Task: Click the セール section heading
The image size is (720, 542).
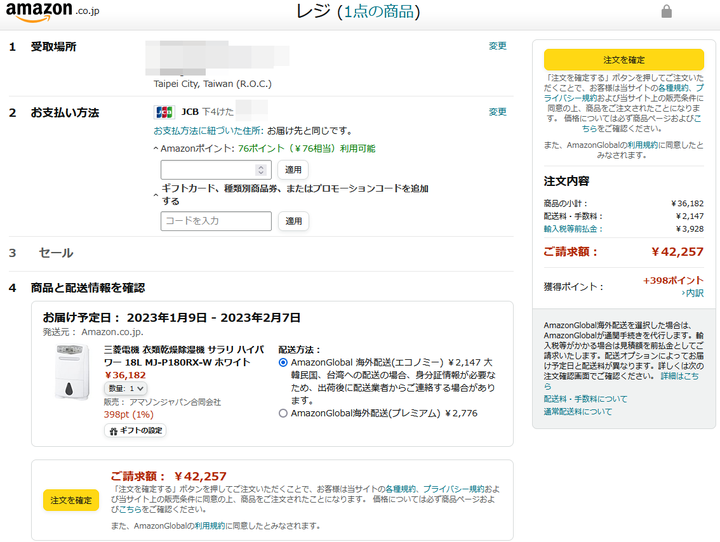Action: pyautogui.click(x=56, y=253)
